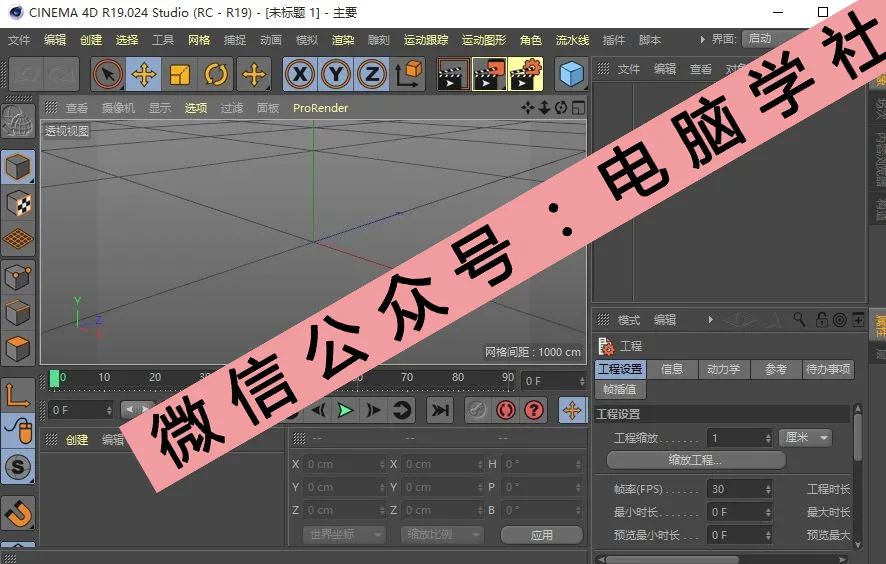This screenshot has height=564, width=886.
Task: Enable Snap magnet icon
Action: 18,513
